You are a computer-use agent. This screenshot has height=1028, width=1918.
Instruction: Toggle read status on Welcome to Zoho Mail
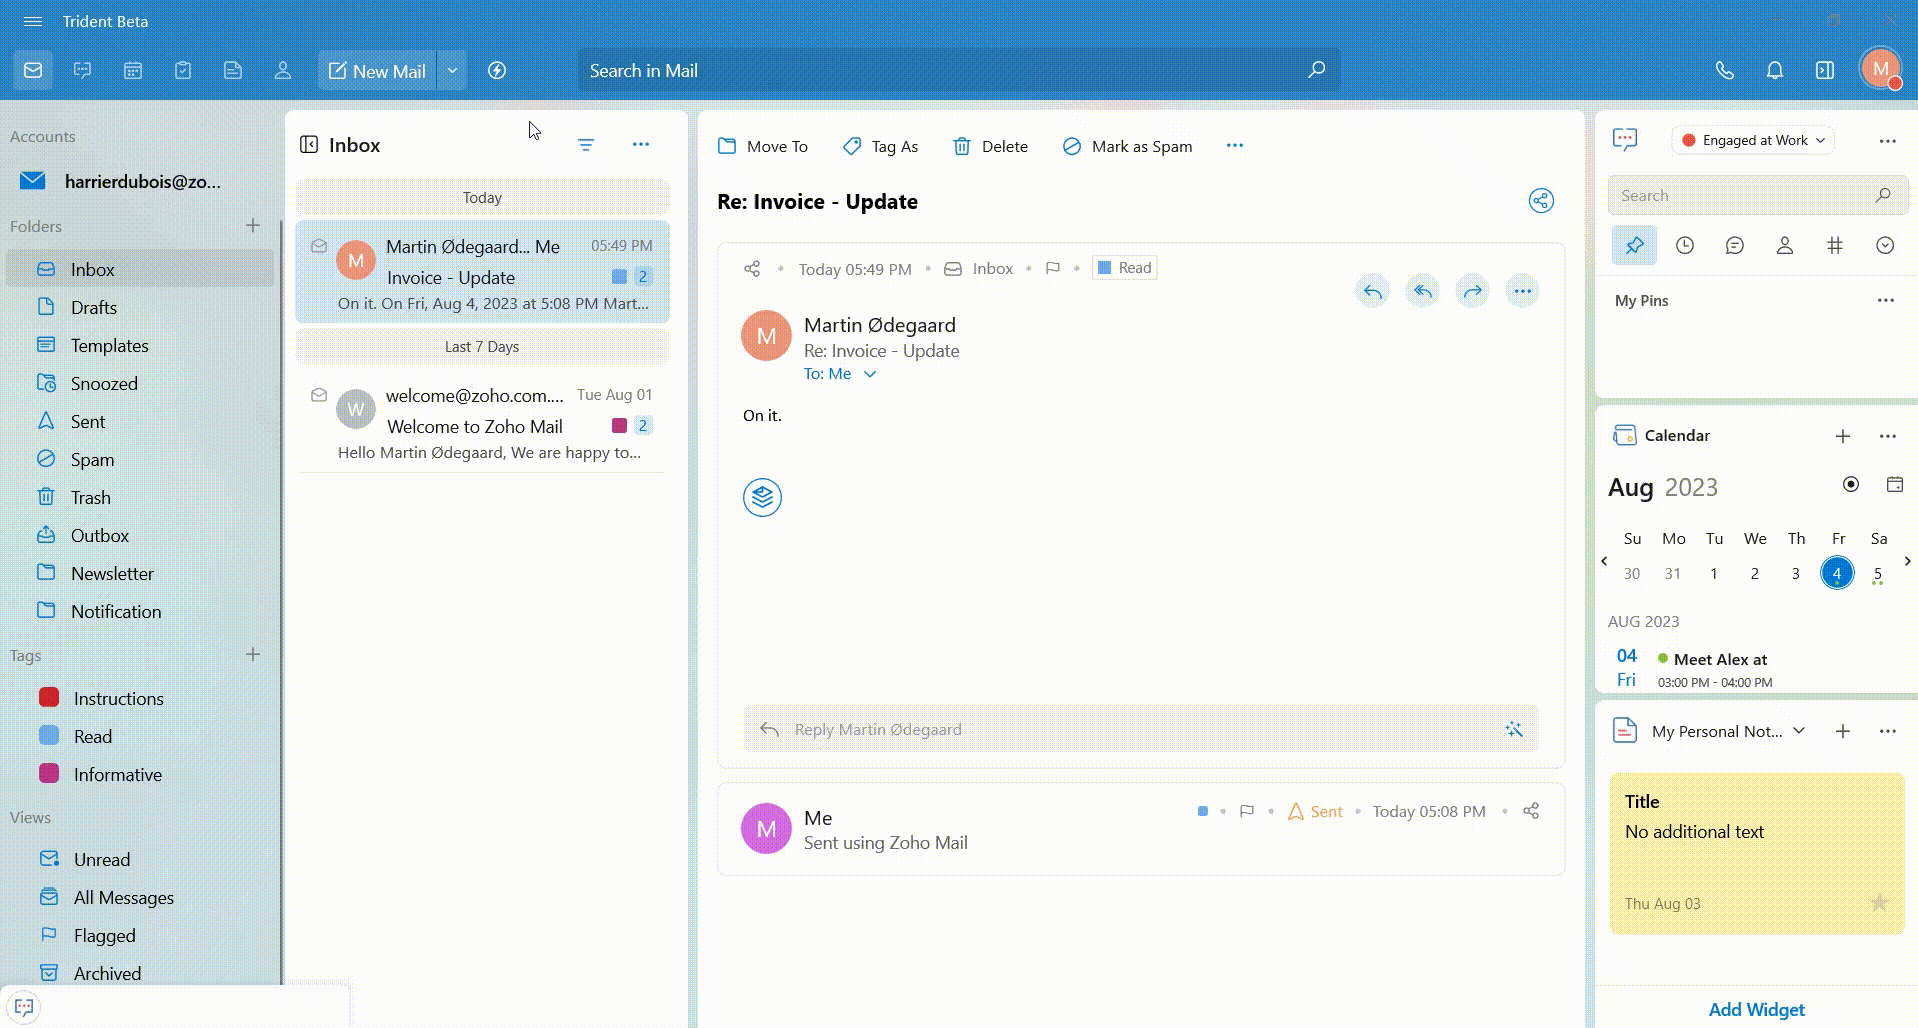319,396
